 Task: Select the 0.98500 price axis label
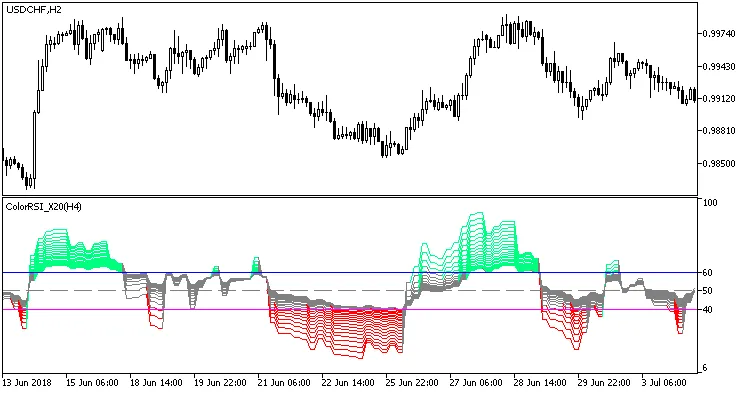click(719, 164)
